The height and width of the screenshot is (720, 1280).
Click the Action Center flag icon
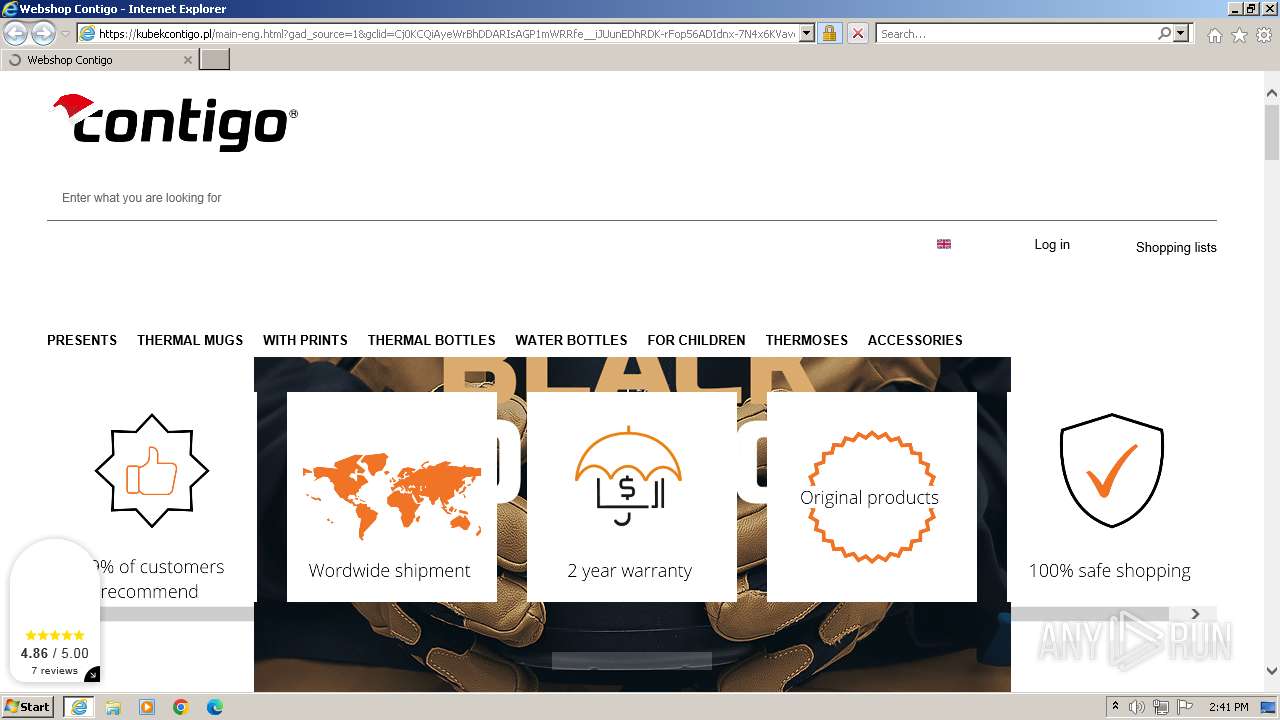click(x=1185, y=707)
